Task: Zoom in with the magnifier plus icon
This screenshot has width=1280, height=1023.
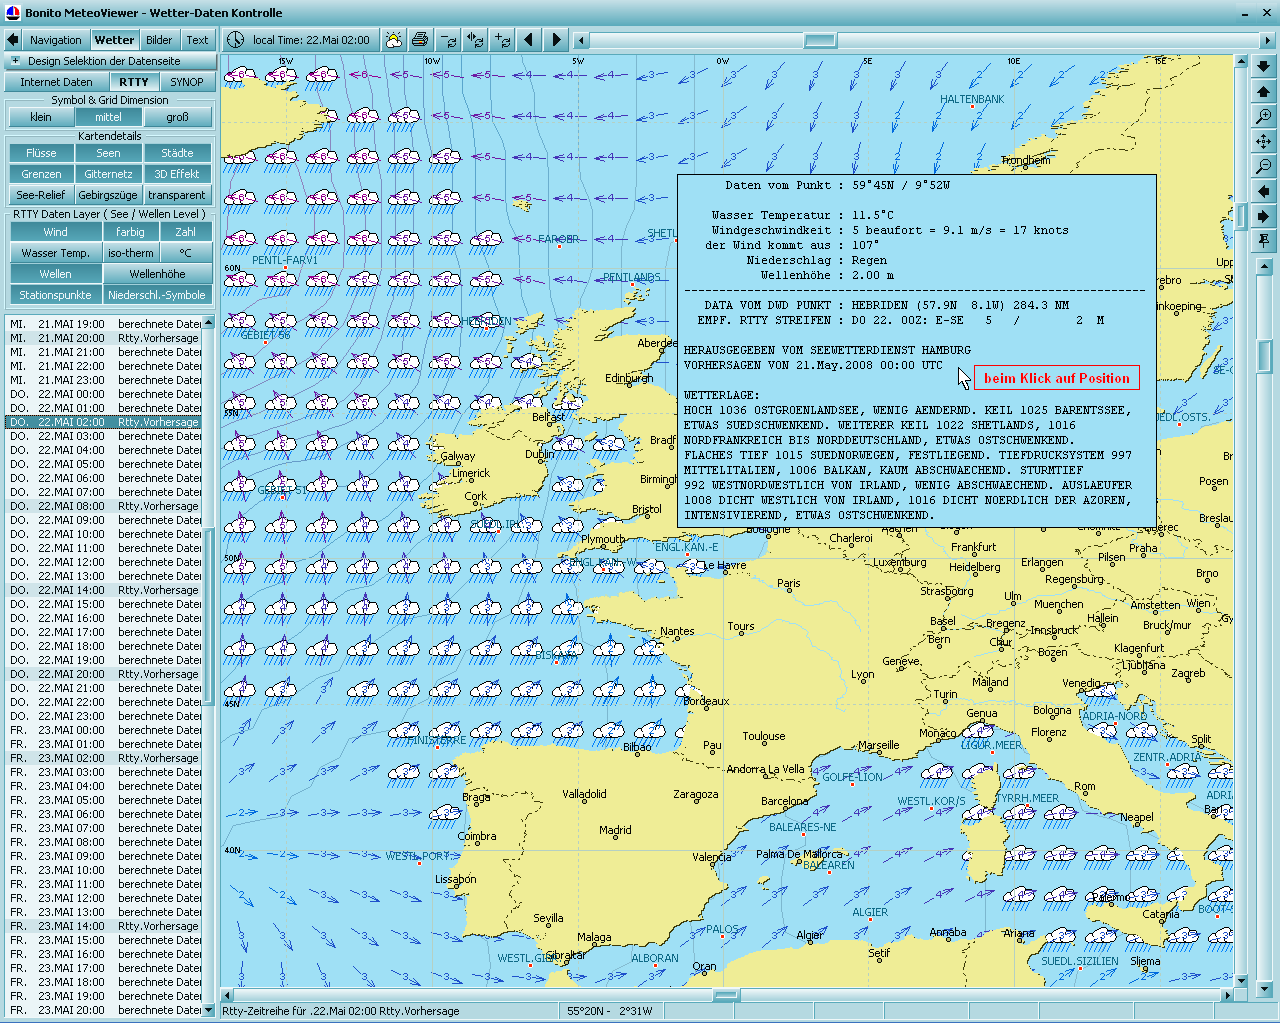Action: click(x=1264, y=117)
